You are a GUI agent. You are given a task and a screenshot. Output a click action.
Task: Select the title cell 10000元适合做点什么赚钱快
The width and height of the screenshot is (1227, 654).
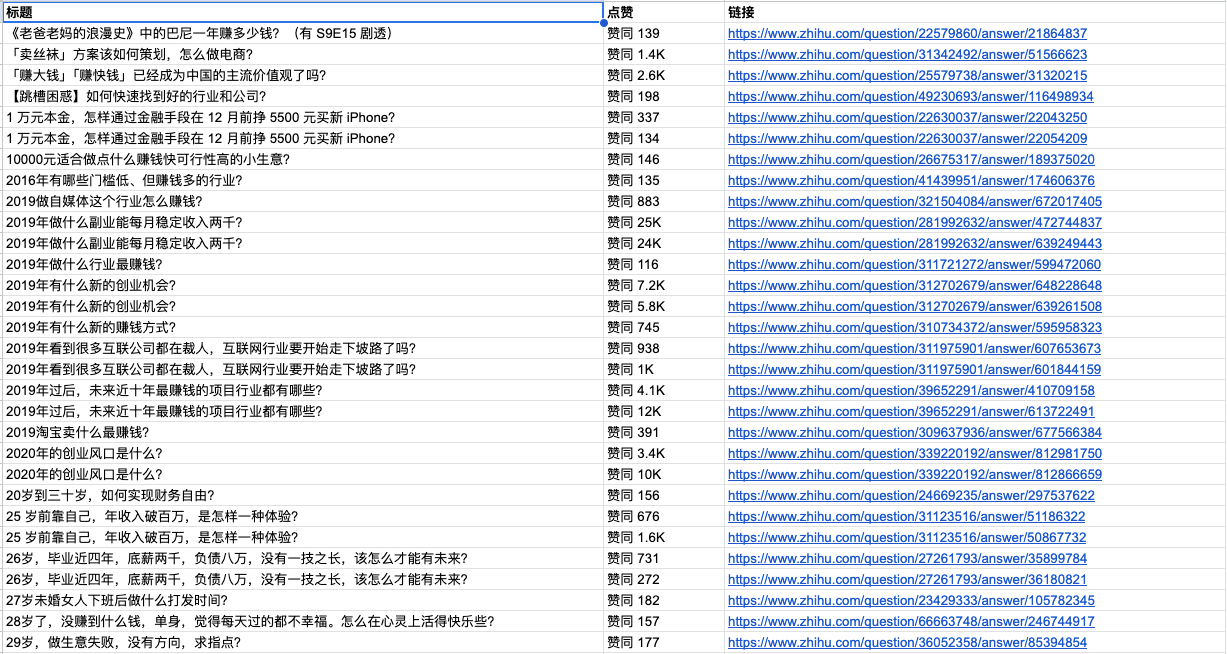pos(303,159)
